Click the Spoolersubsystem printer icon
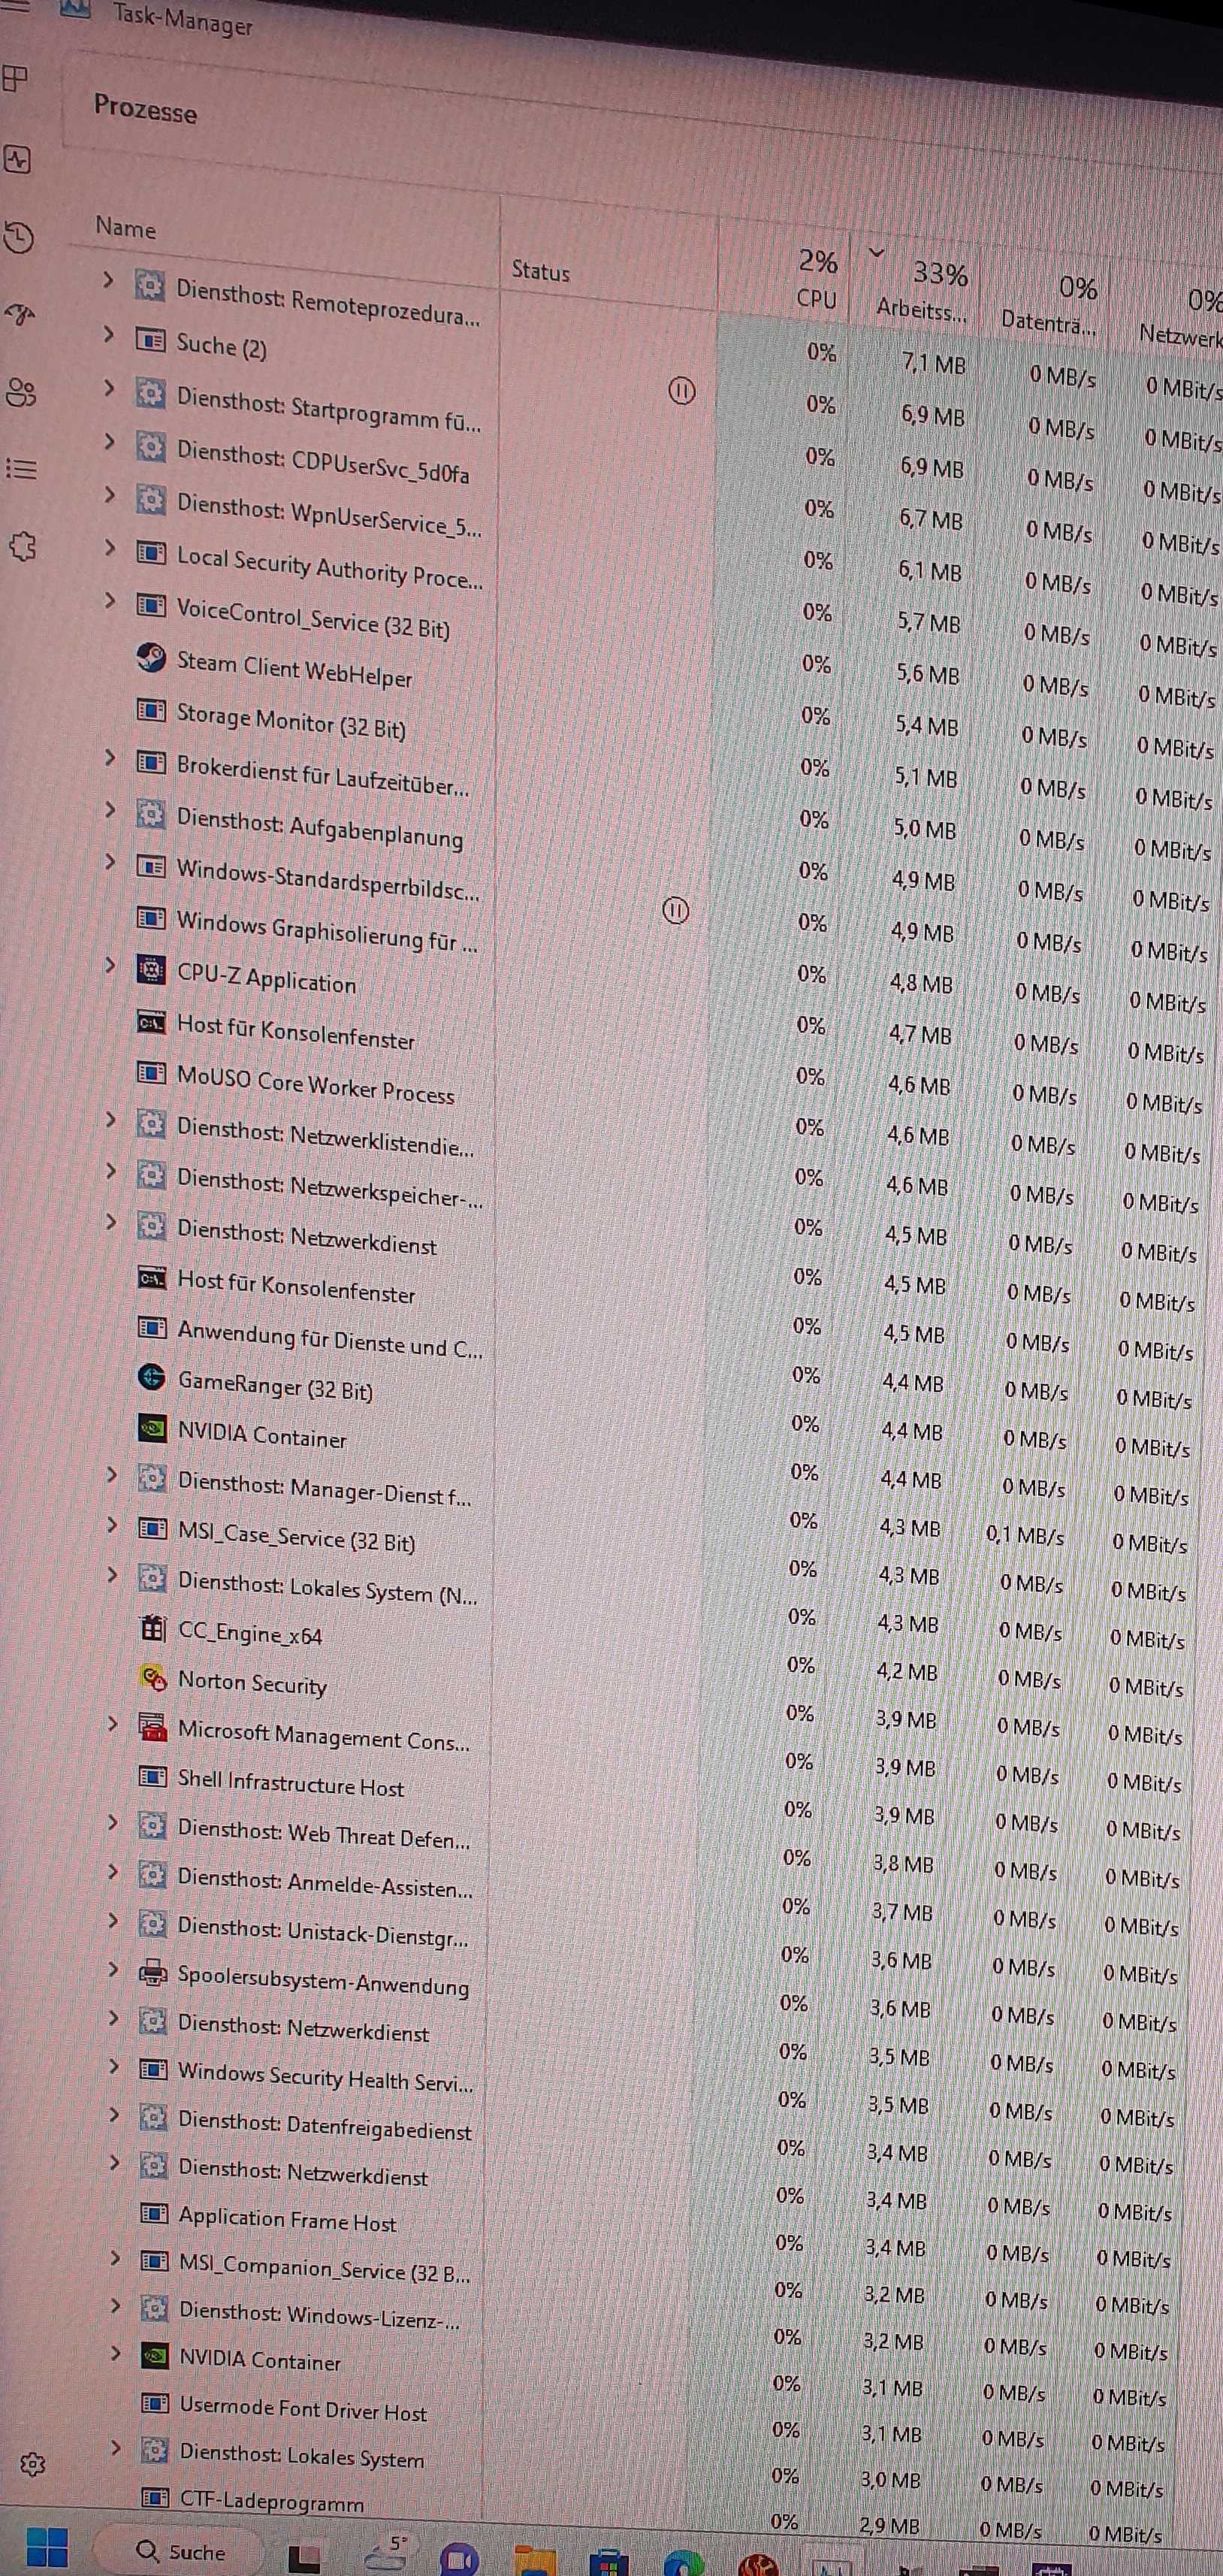The height and width of the screenshot is (2576, 1223). click(153, 1972)
